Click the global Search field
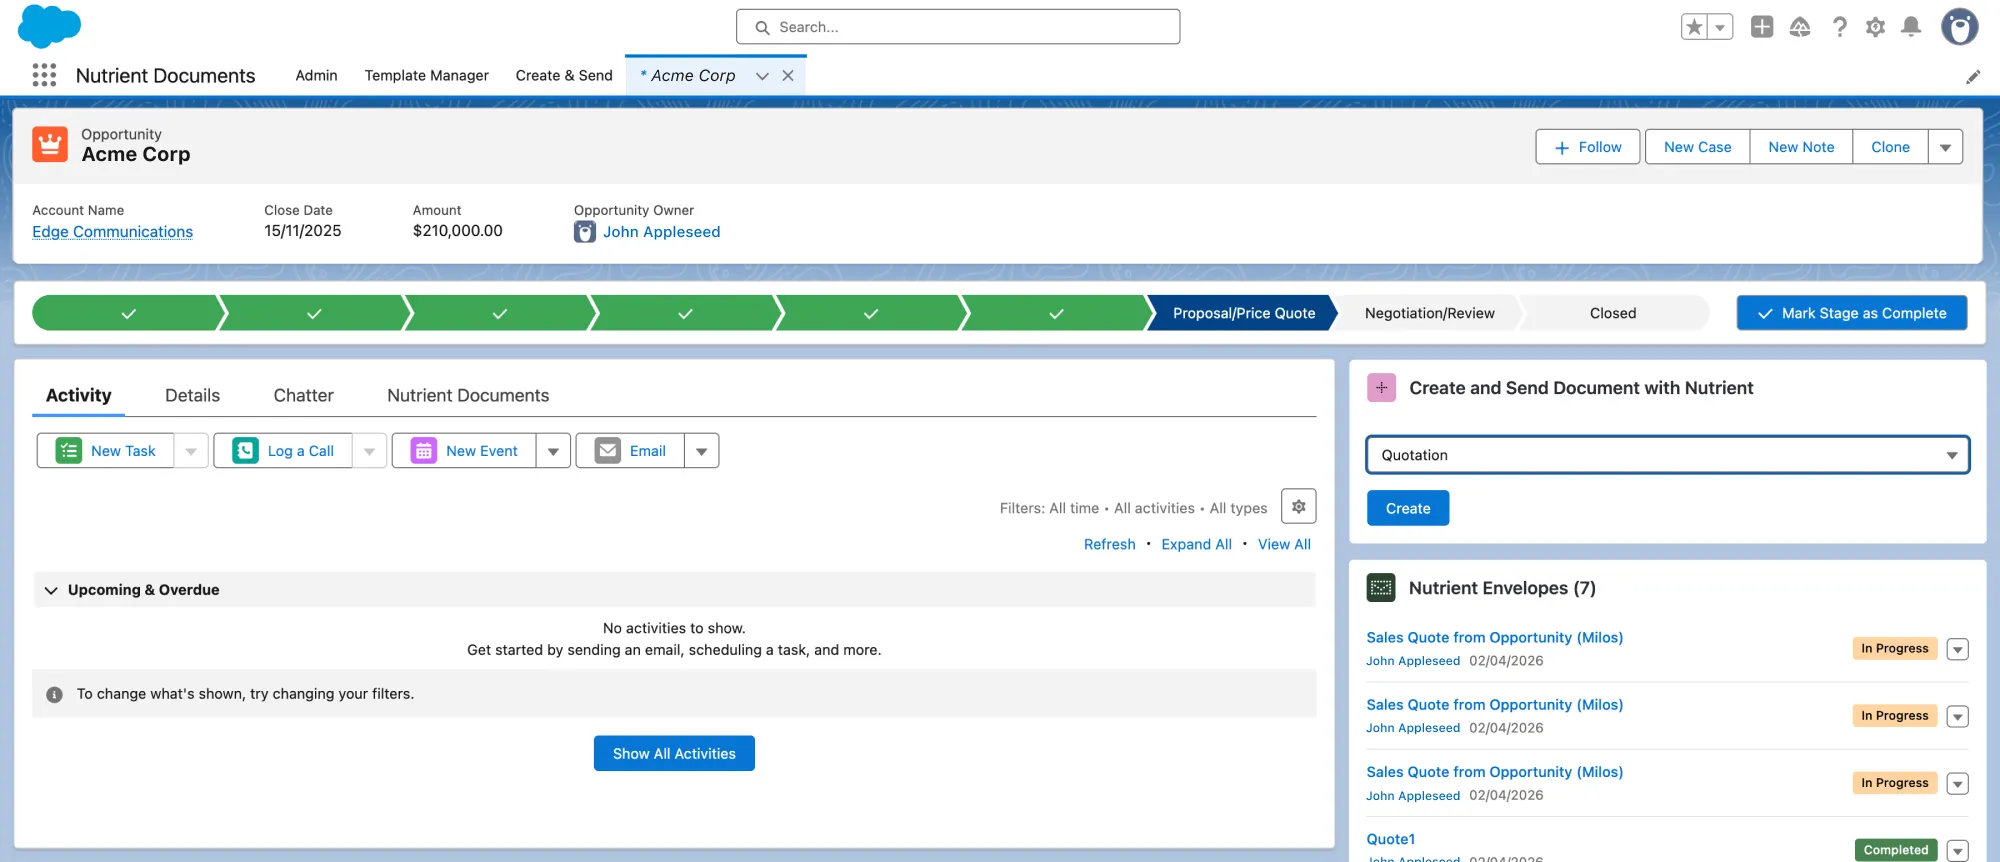The height and width of the screenshot is (862, 2000). tap(958, 27)
